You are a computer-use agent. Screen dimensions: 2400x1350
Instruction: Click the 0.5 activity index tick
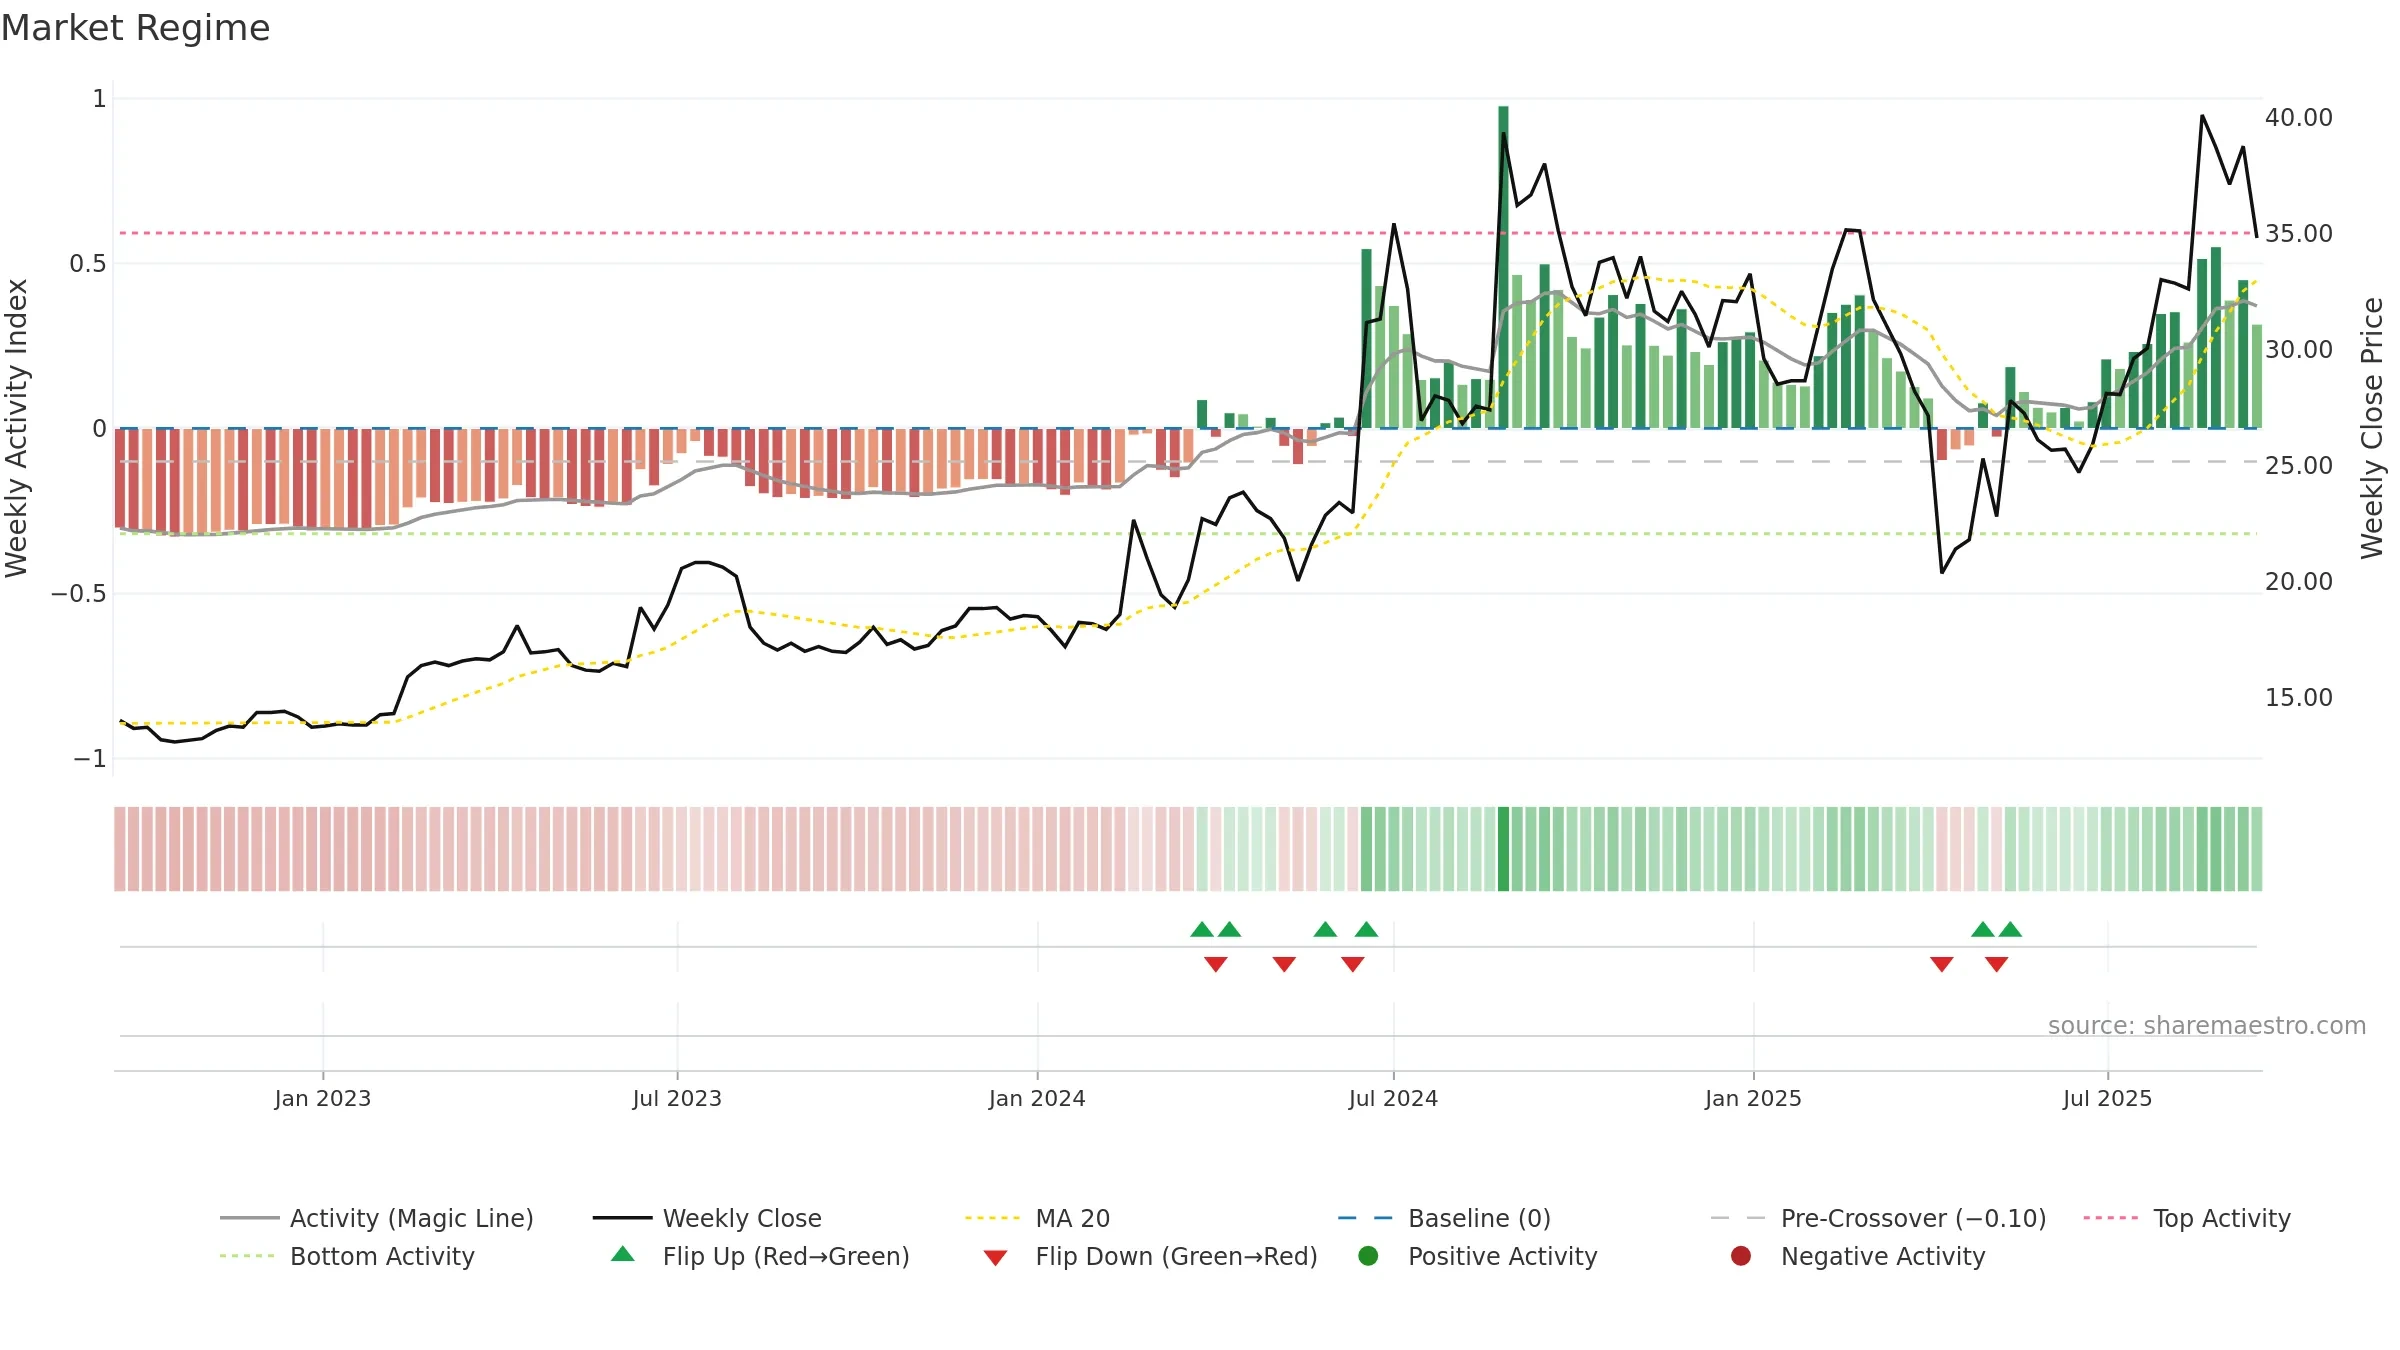tap(87, 263)
